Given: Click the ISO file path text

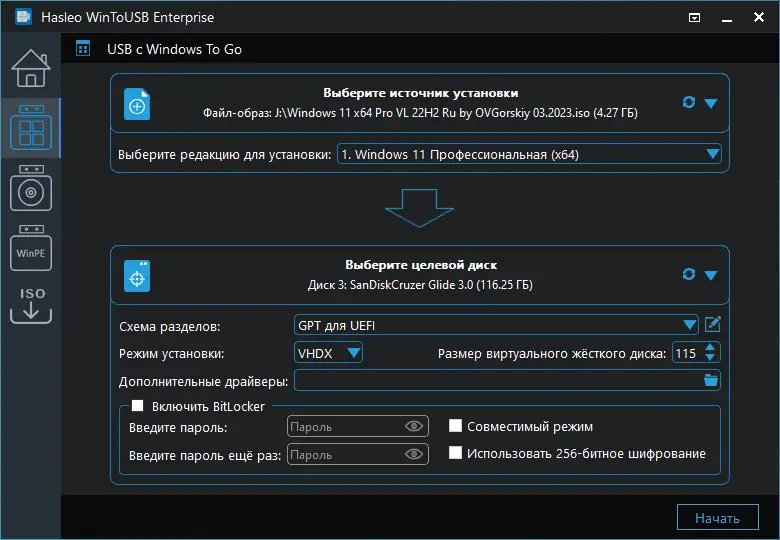Looking at the screenshot, I should coord(420,113).
